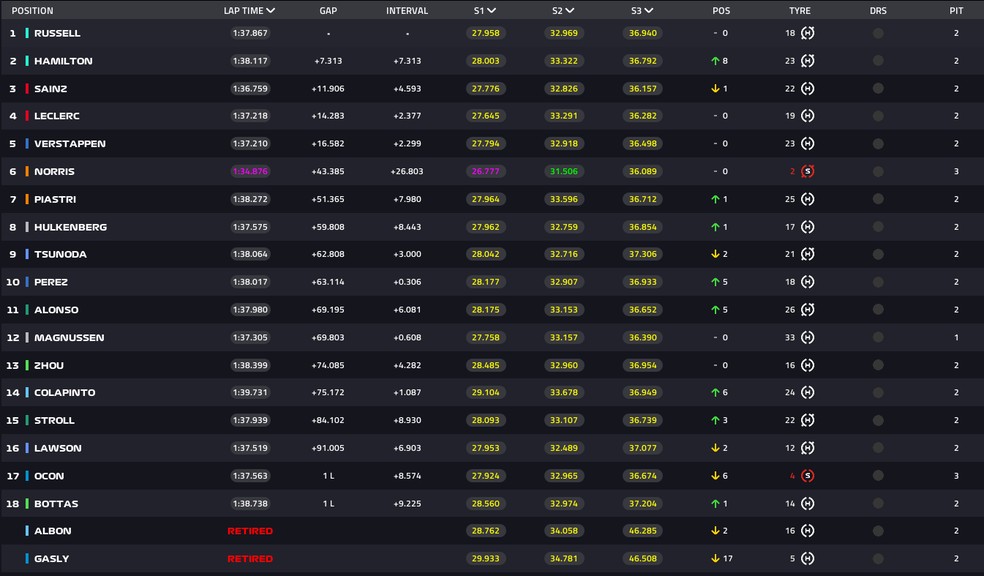The image size is (984, 576).
Task: Click Ocon's soft tyre icon
Action: pyautogui.click(x=808, y=476)
